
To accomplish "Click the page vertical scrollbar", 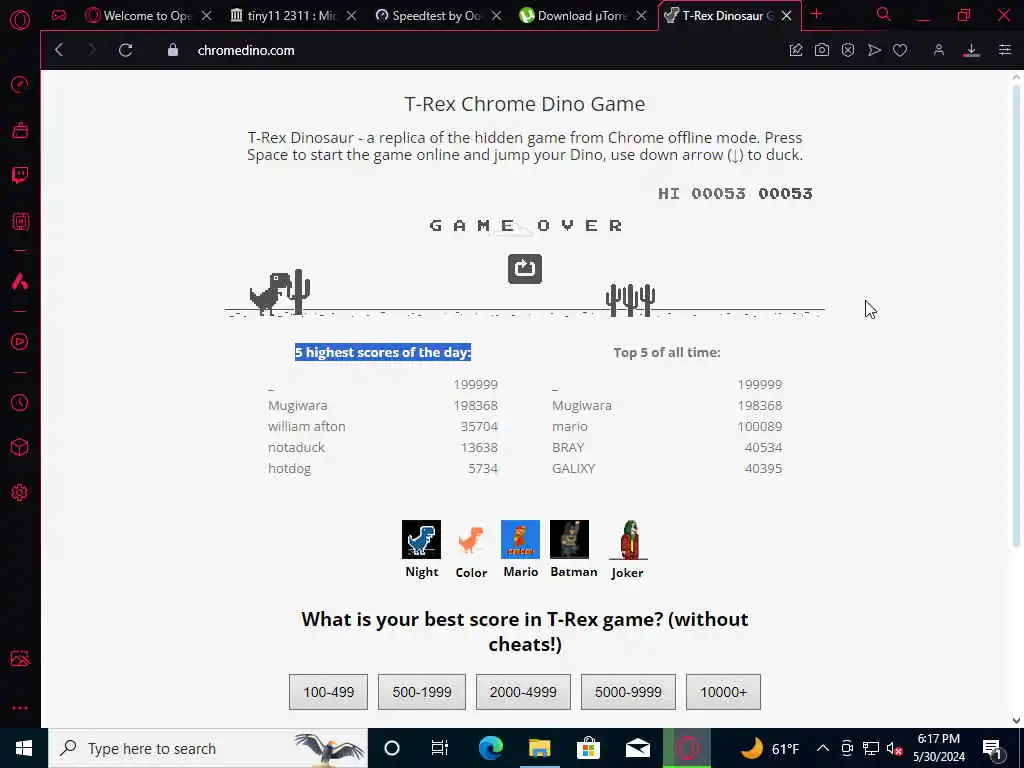I will point(1016,315).
